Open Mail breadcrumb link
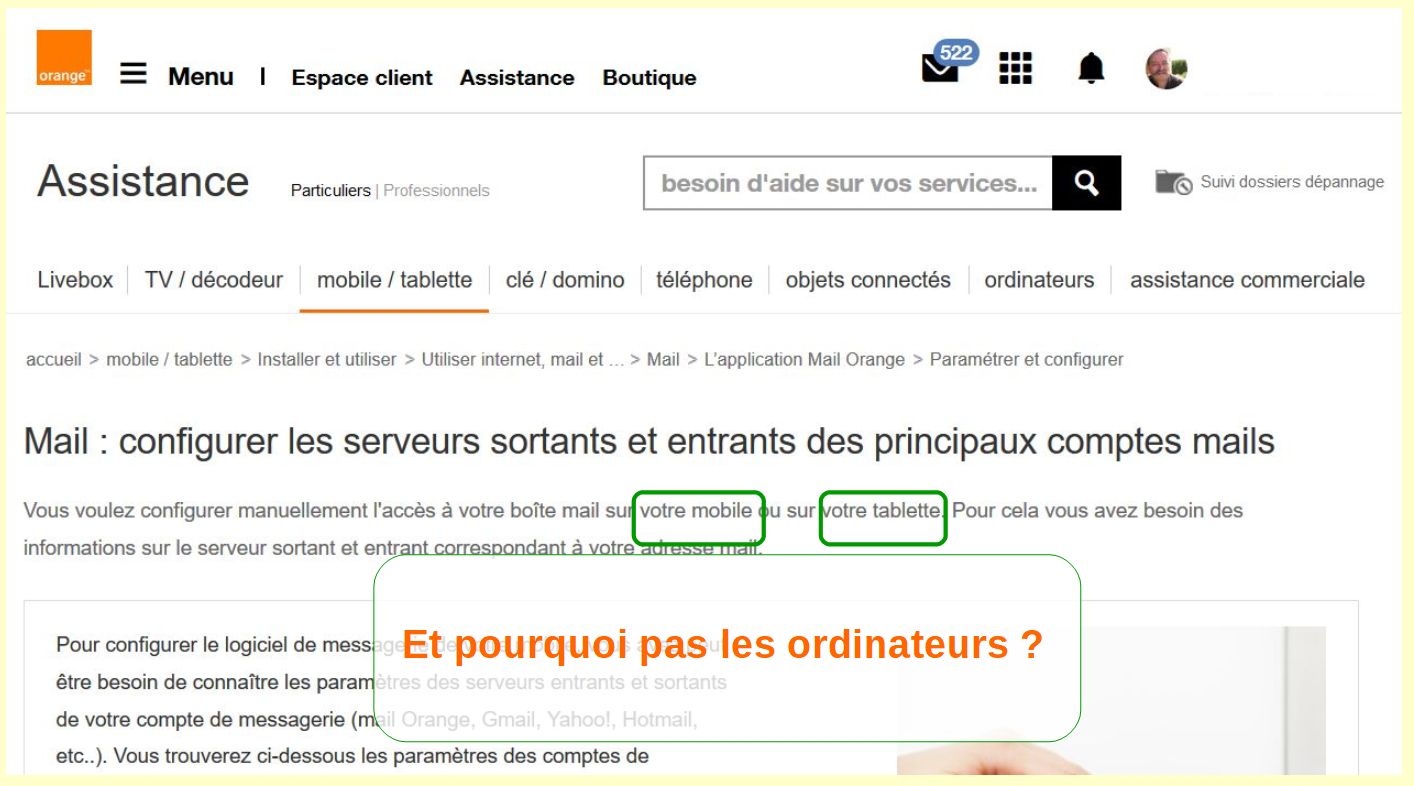The width and height of the screenshot is (1414, 786). tap(663, 359)
